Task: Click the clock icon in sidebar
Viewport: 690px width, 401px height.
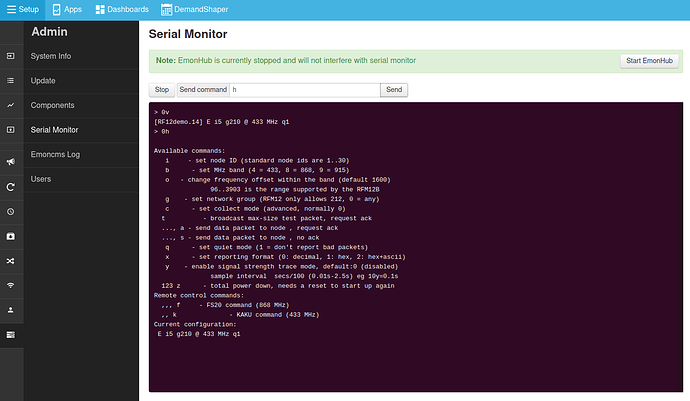Action: tap(11, 212)
